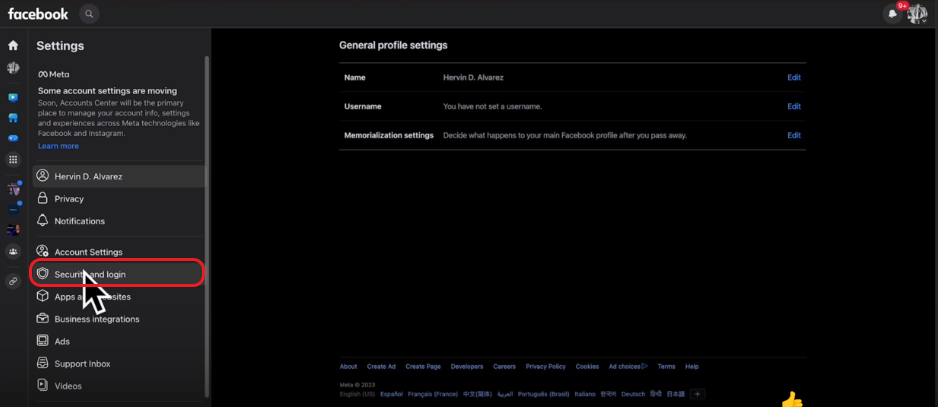Go to Home in left rail
This screenshot has height=407, width=938.
tap(13, 45)
